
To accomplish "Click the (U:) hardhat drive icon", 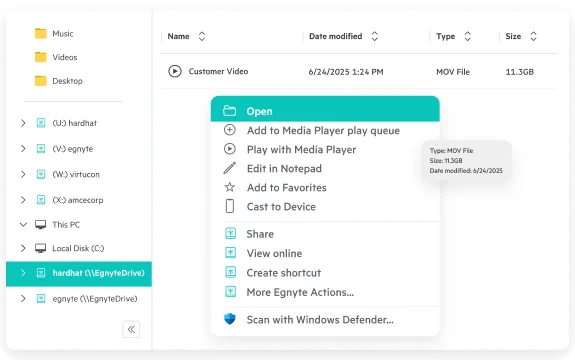I will pyautogui.click(x=41, y=123).
